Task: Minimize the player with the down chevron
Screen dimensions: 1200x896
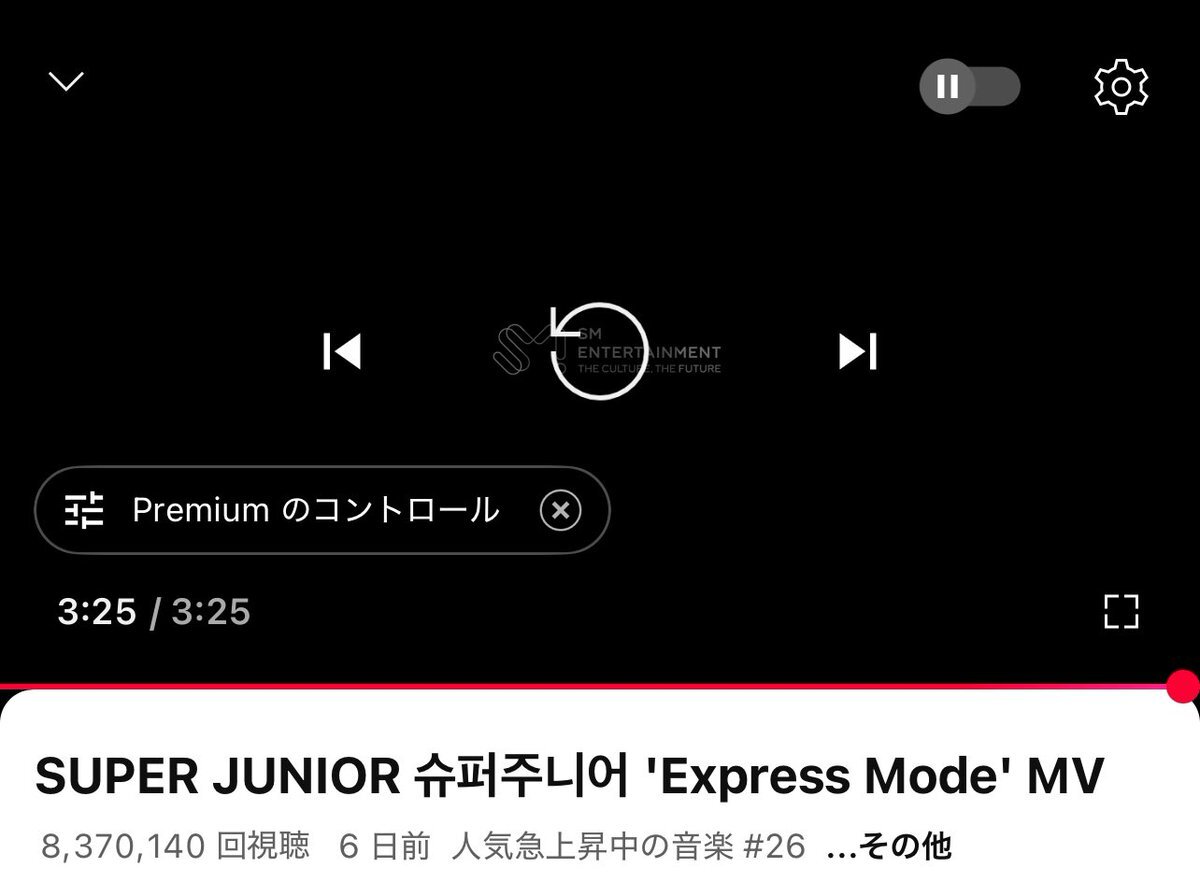Action: 67,82
